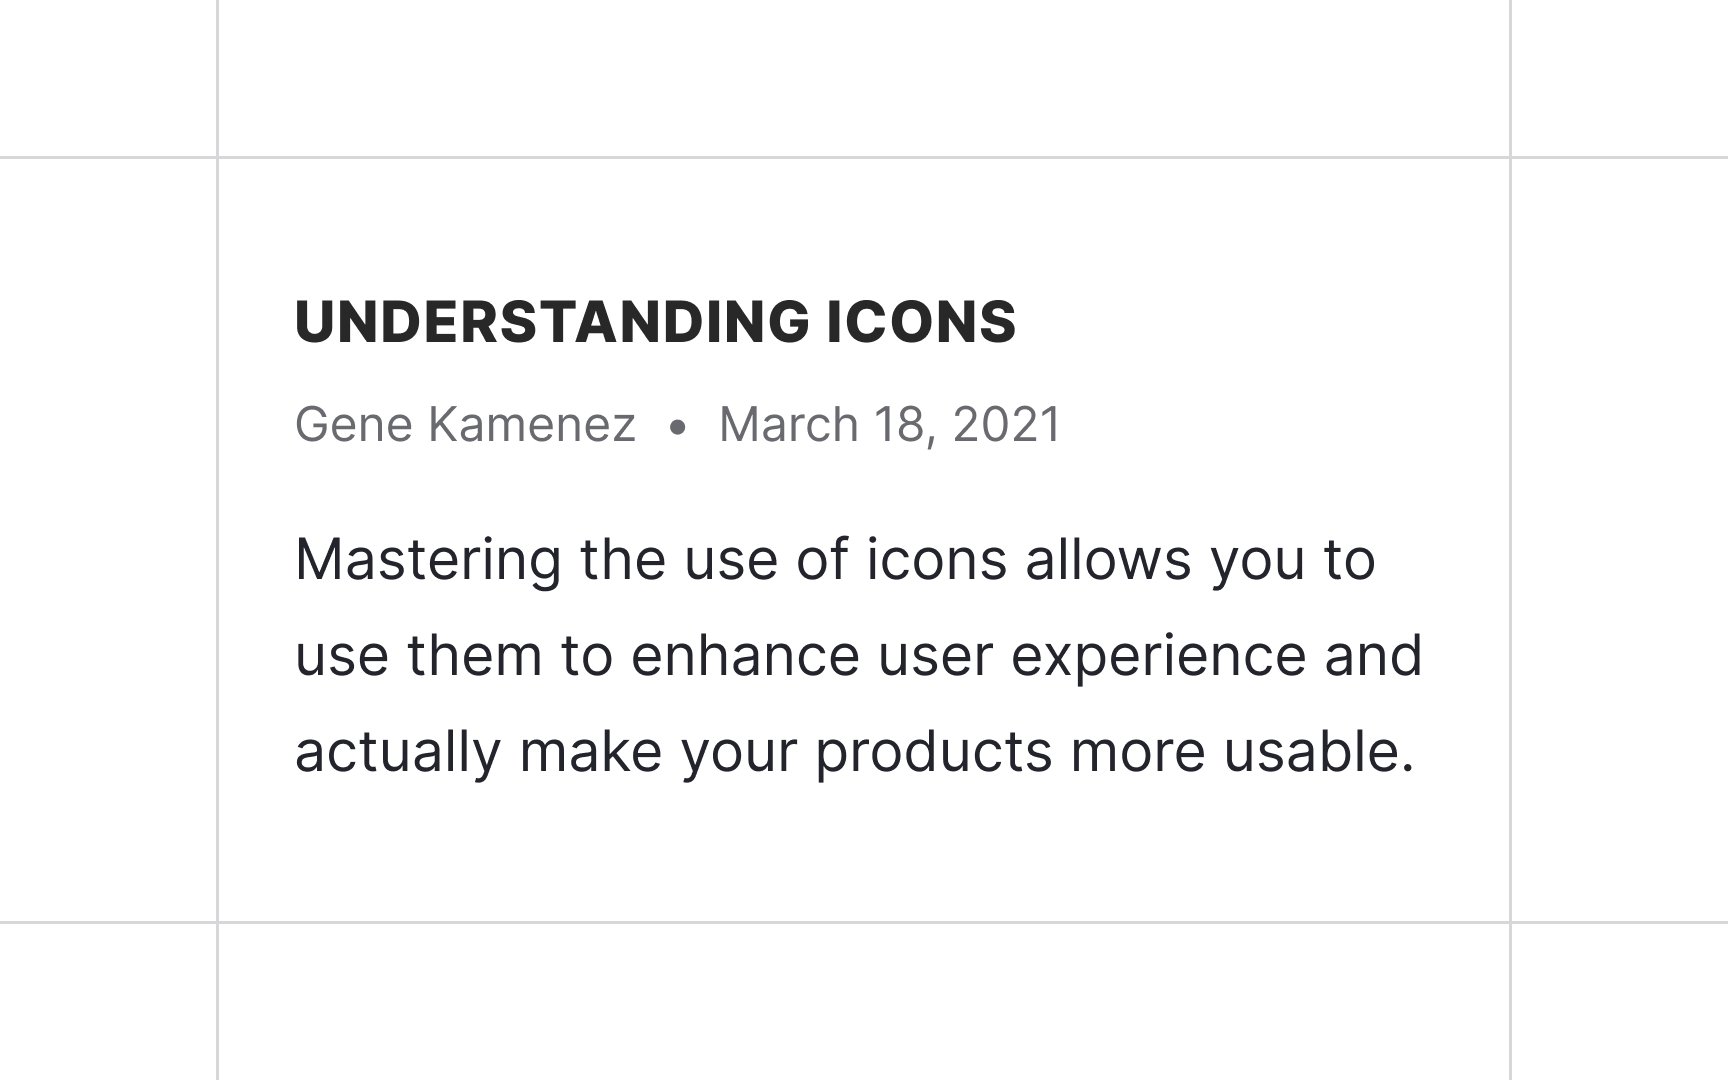The image size is (1728, 1080).
Task: Click author name Gene Kamenez
Action: coord(465,424)
